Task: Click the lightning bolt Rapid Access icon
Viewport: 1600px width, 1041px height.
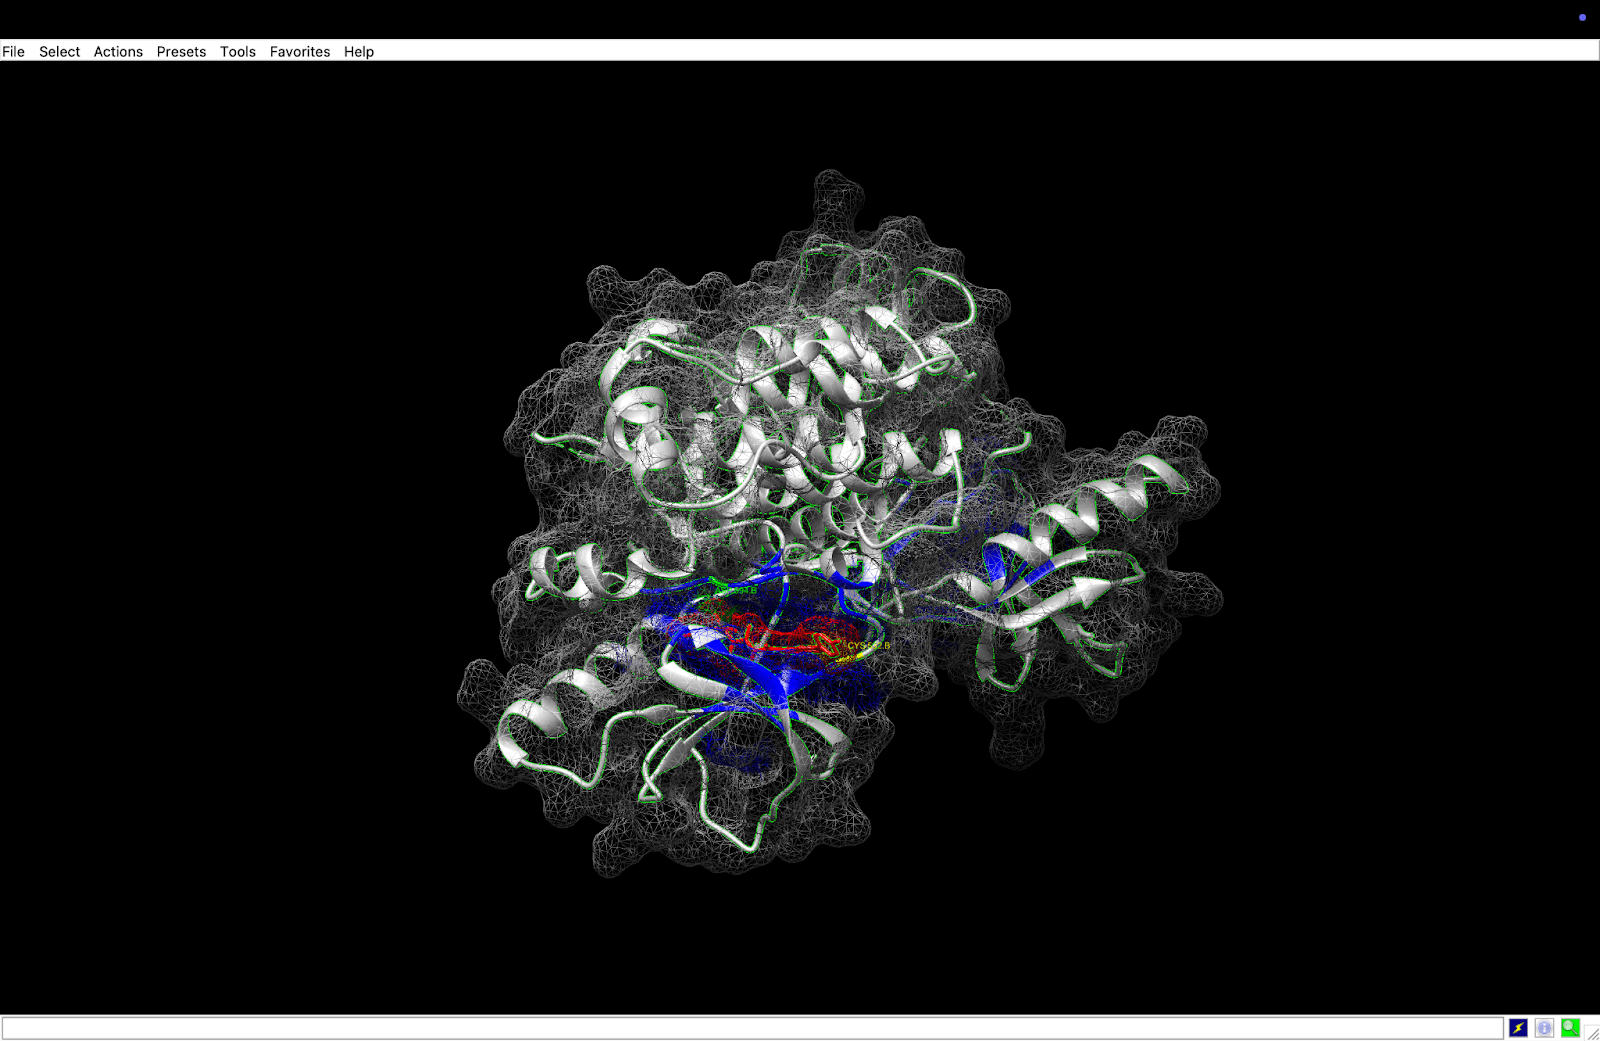Action: 1518,1028
